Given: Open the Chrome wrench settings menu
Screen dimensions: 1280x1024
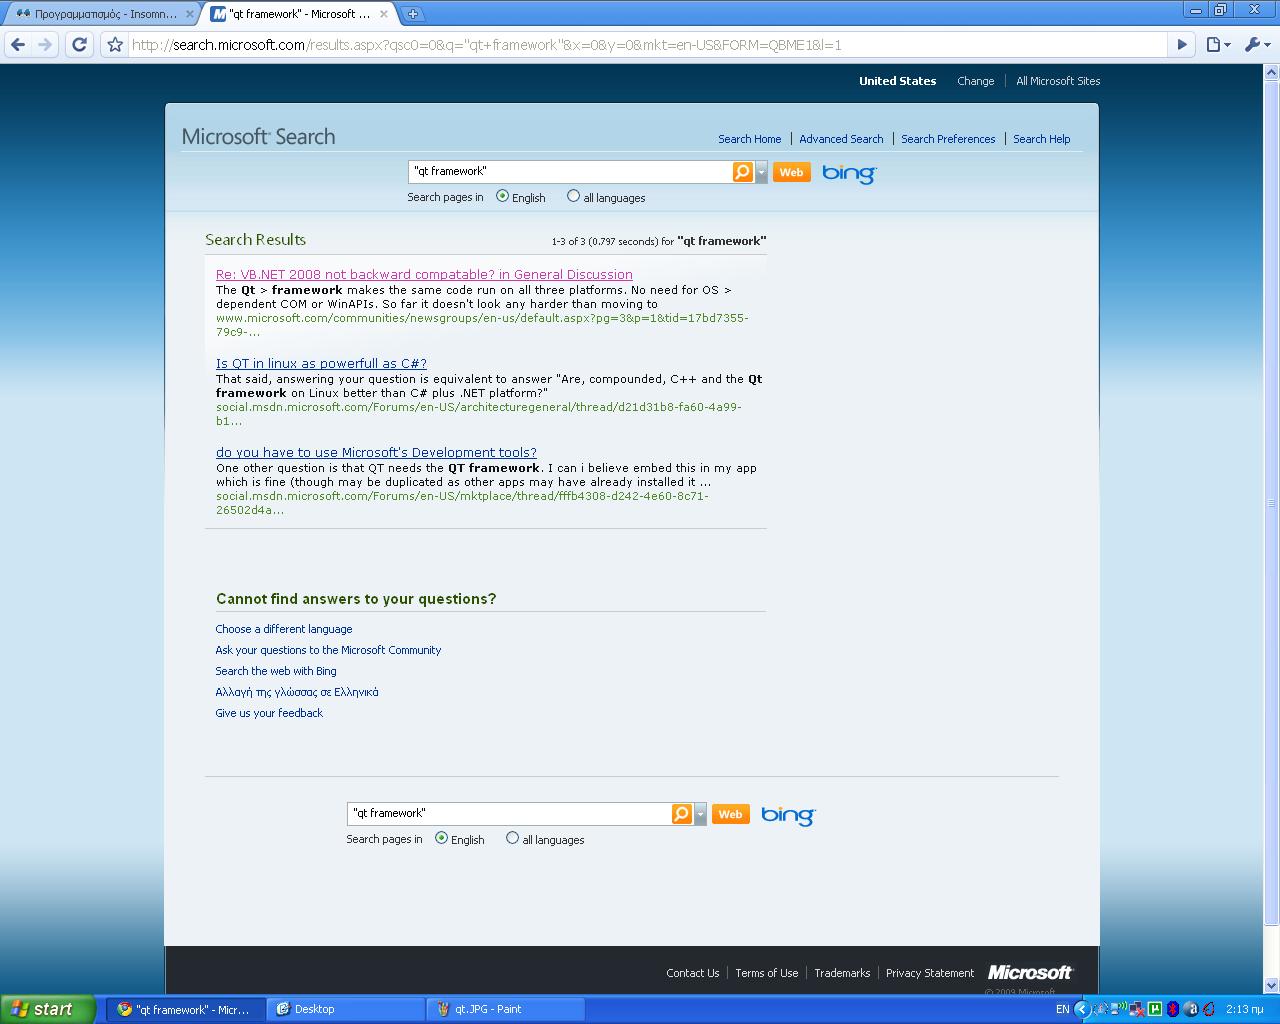Looking at the screenshot, I should [1257, 44].
